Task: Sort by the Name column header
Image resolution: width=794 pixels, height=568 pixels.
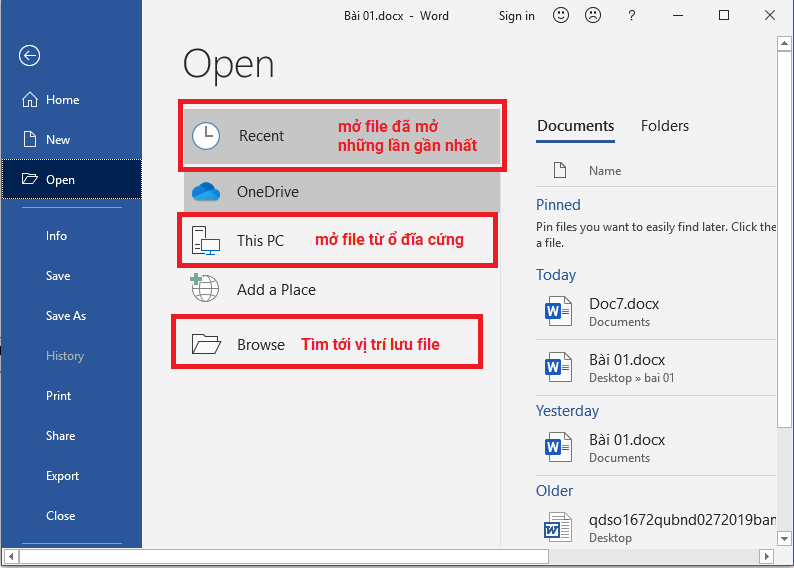Action: [605, 171]
